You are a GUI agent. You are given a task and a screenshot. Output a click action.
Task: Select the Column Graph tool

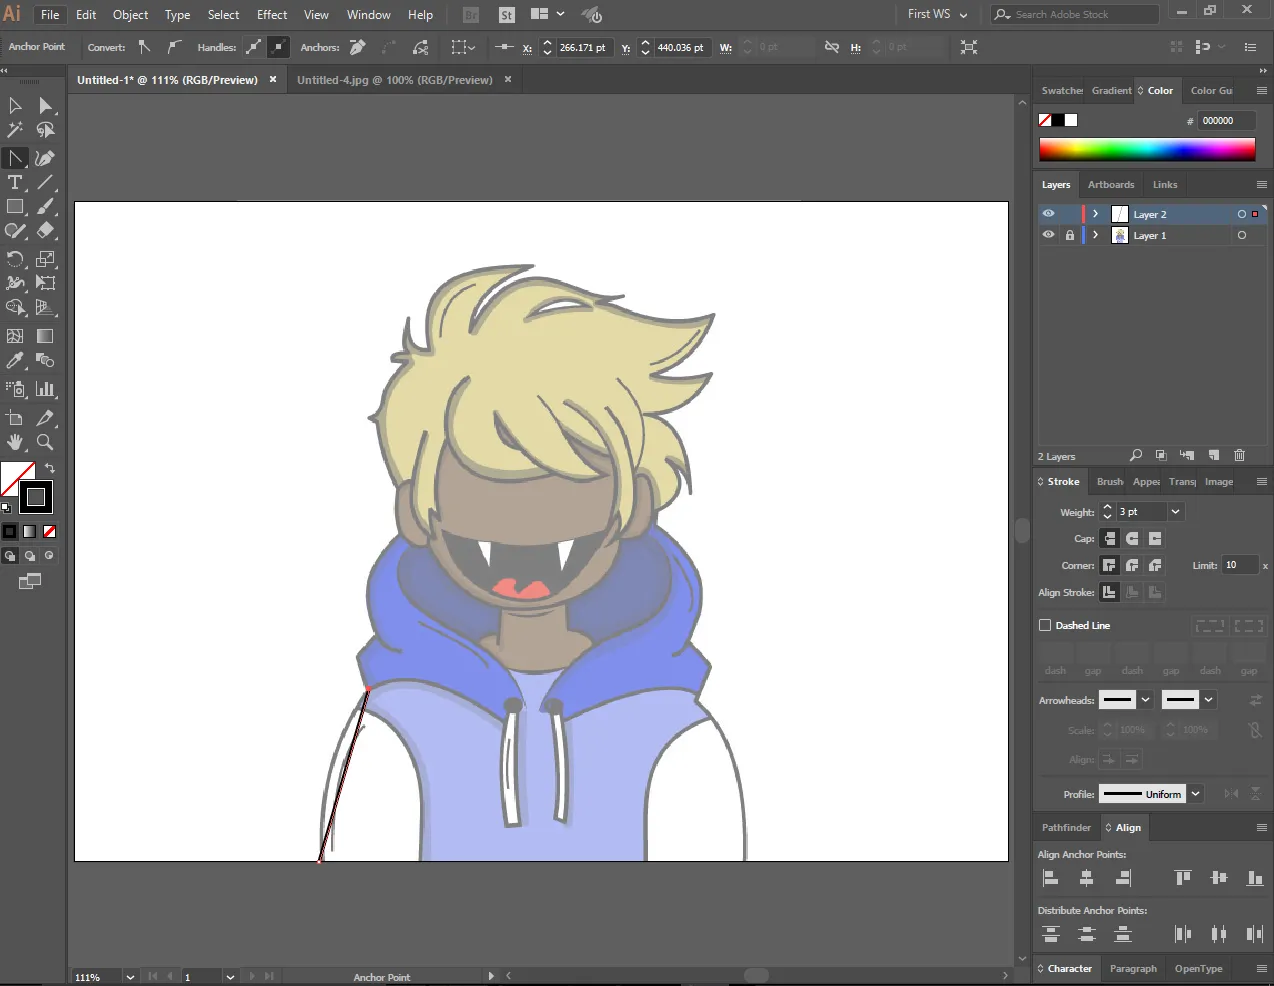pos(45,389)
